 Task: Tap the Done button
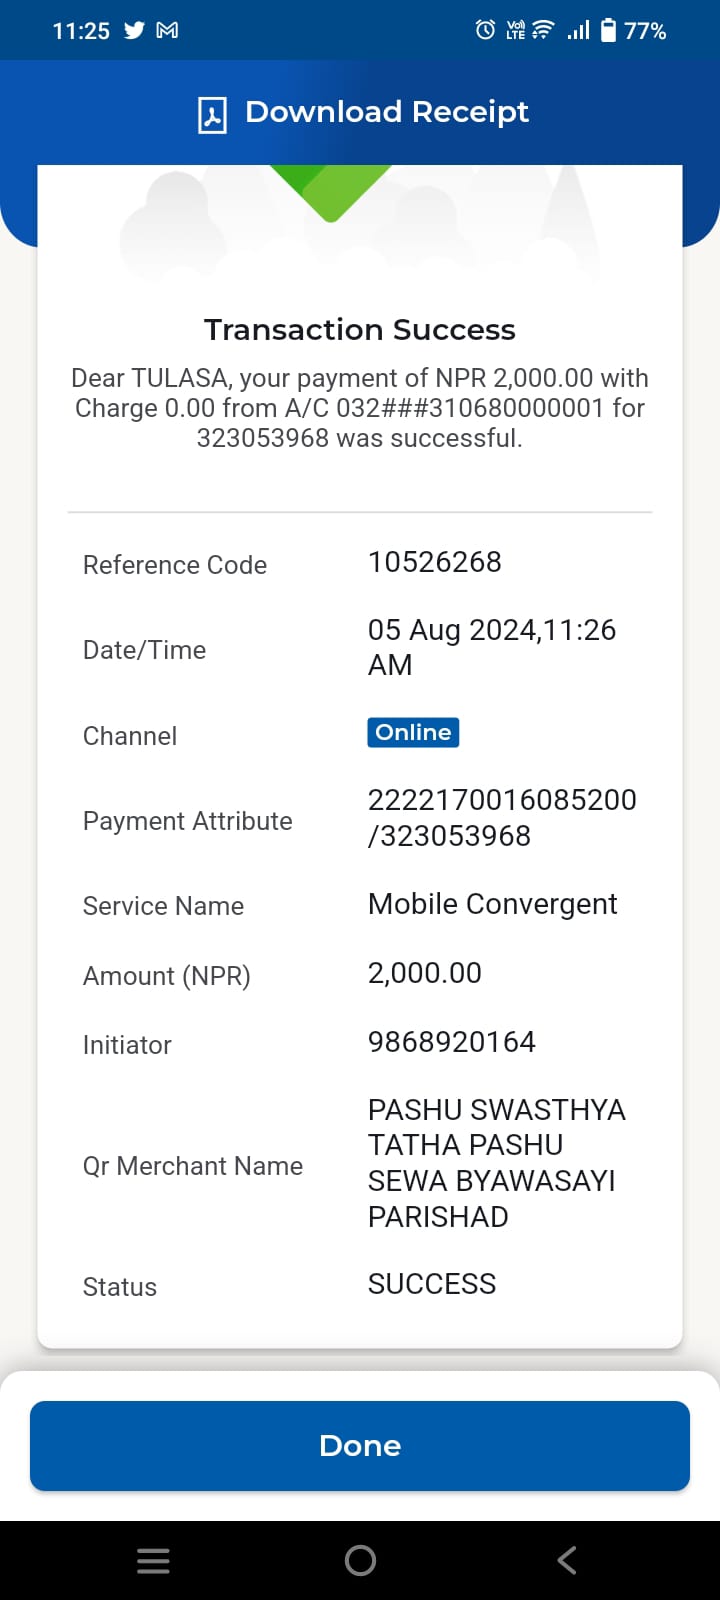(x=360, y=1446)
